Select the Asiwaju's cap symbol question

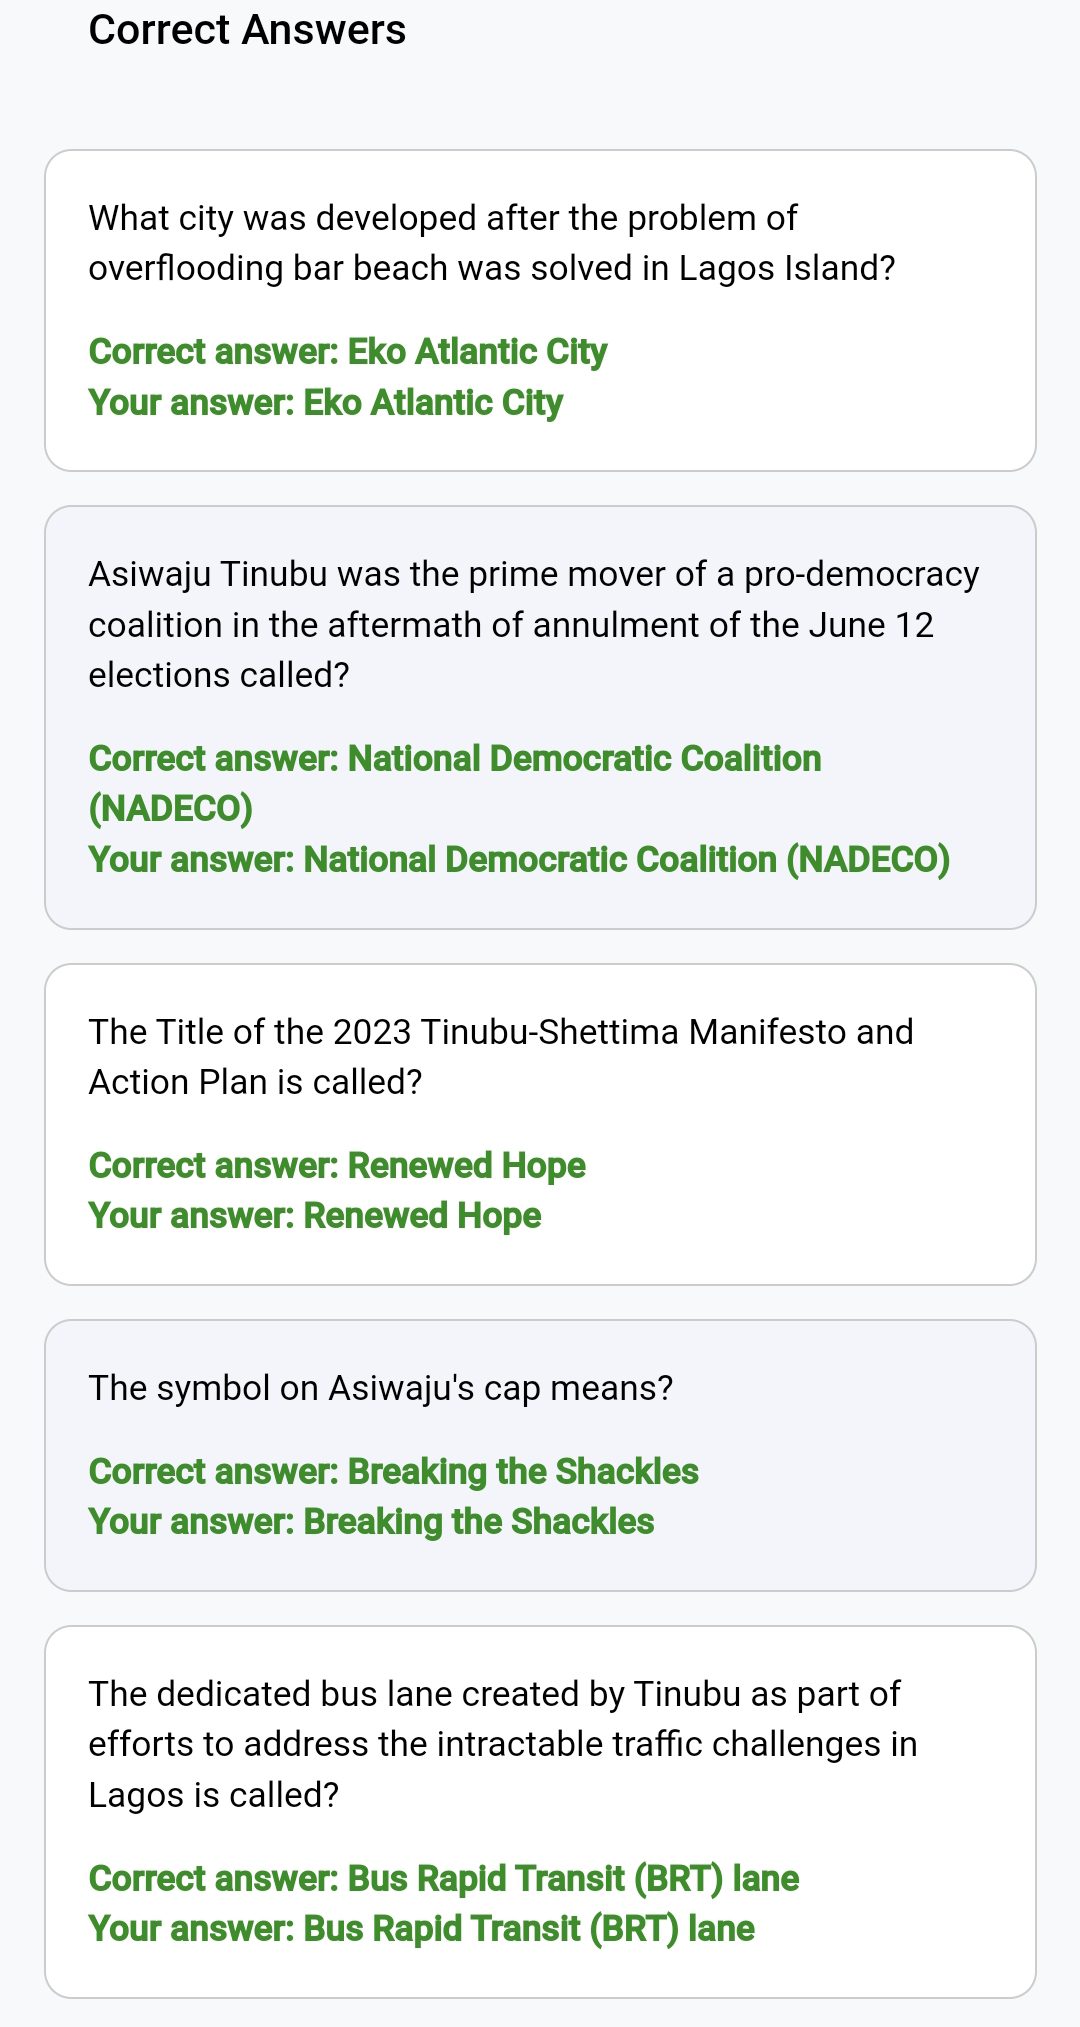pyautogui.click(x=381, y=1388)
